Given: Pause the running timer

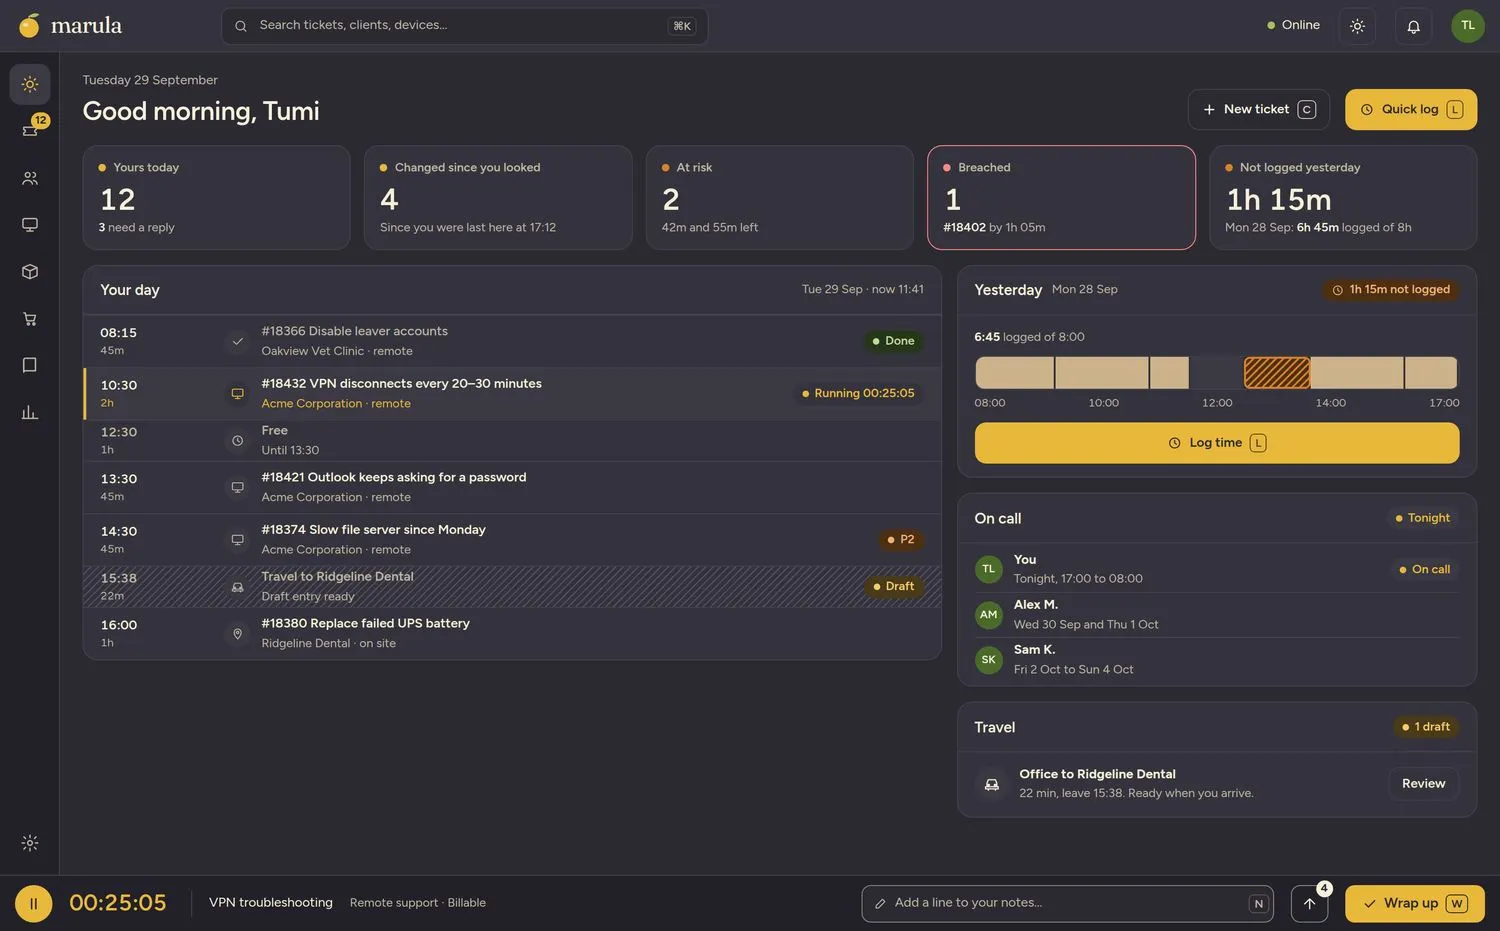Looking at the screenshot, I should (33, 904).
